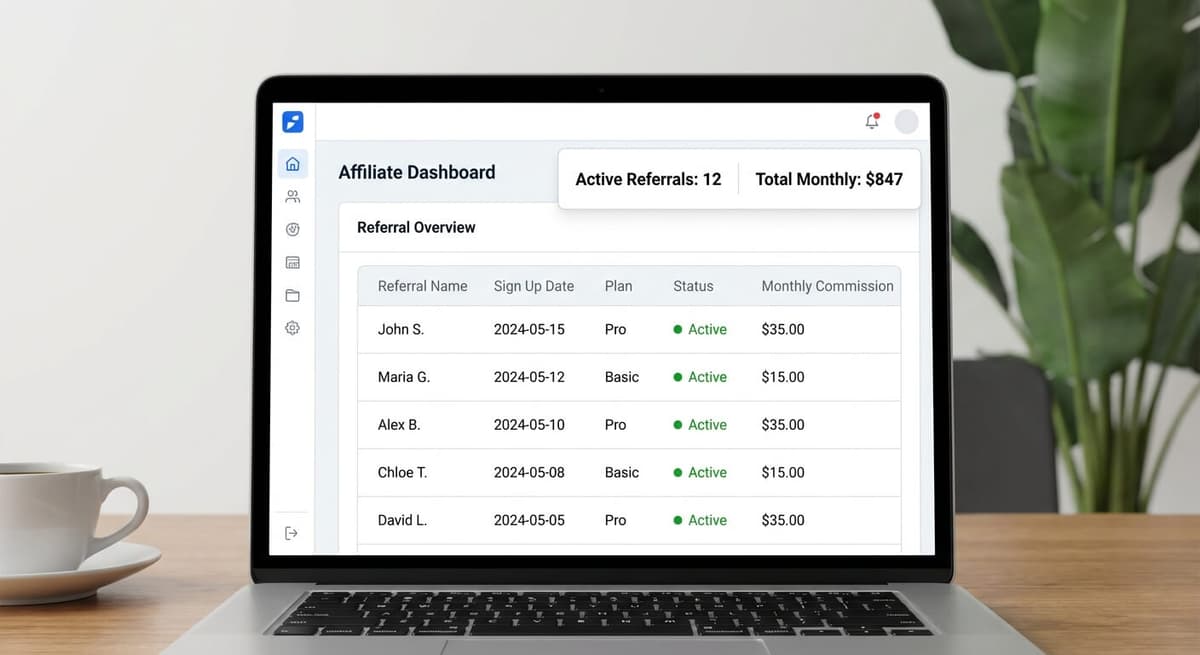Click the Monthly Commission column header

827,286
